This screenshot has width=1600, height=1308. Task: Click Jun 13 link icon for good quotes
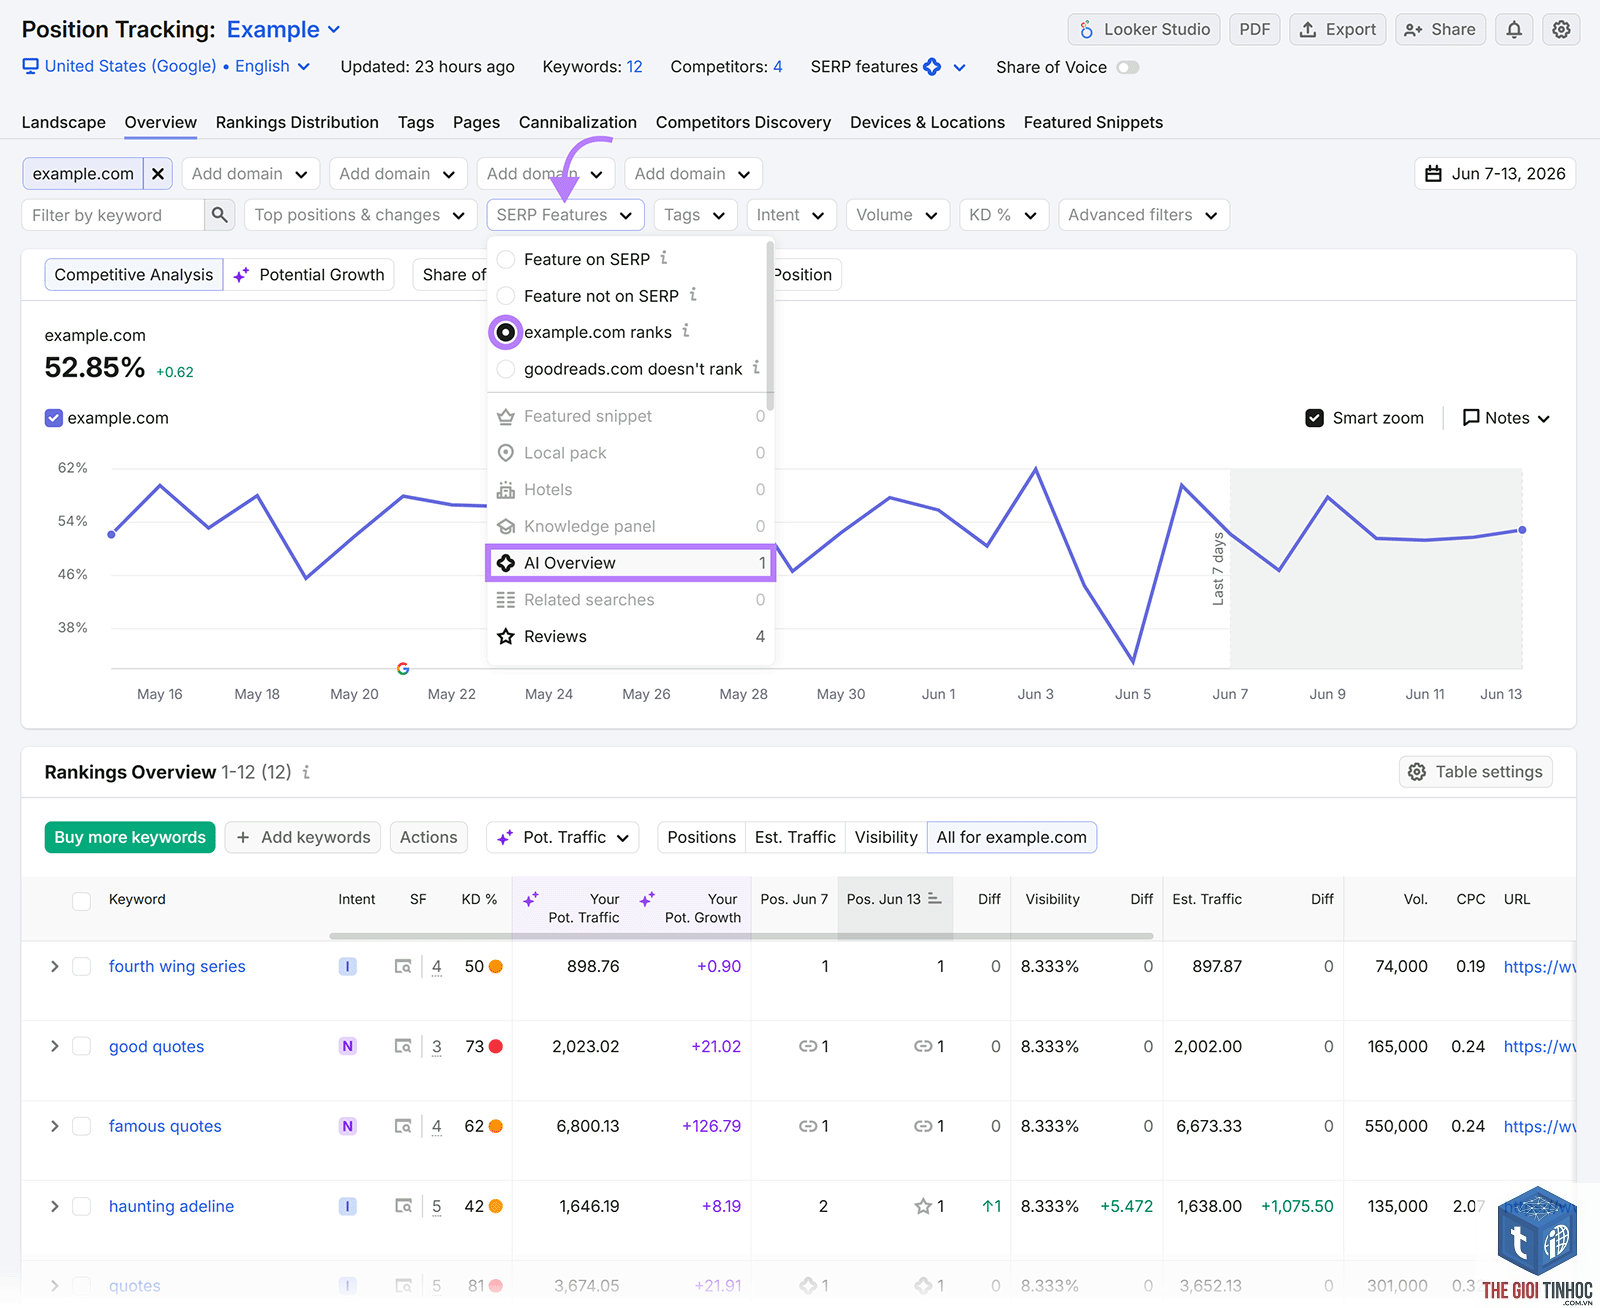tap(923, 1046)
